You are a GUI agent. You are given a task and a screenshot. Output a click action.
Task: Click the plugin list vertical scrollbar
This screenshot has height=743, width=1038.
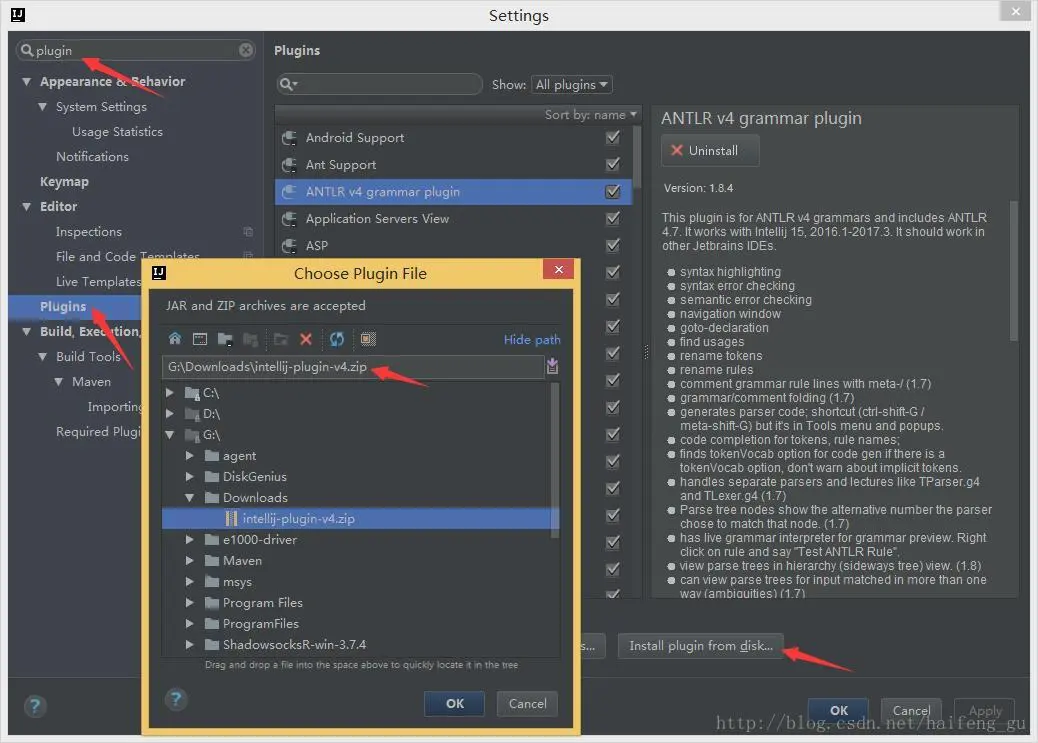[x=636, y=156]
